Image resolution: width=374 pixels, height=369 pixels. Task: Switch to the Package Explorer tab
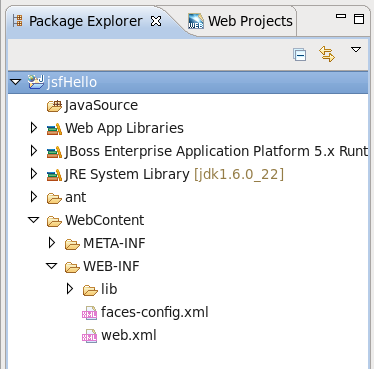(86, 21)
